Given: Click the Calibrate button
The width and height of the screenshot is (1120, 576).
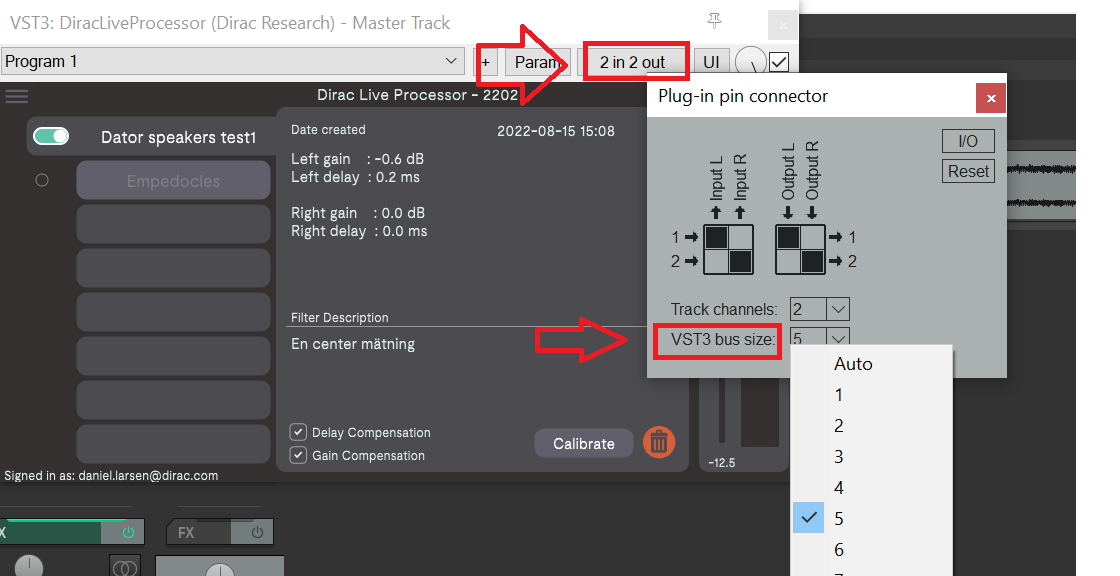Looking at the screenshot, I should [x=584, y=443].
